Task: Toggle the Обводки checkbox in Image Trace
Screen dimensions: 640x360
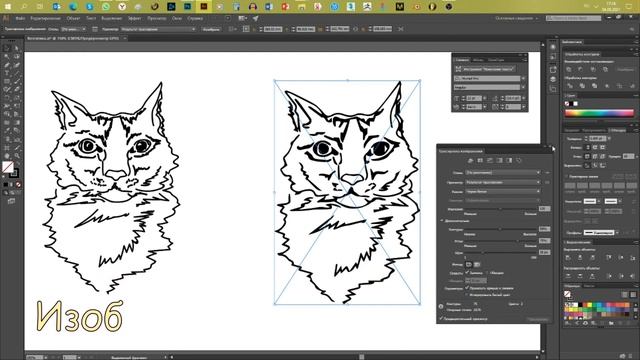Action: pos(487,273)
